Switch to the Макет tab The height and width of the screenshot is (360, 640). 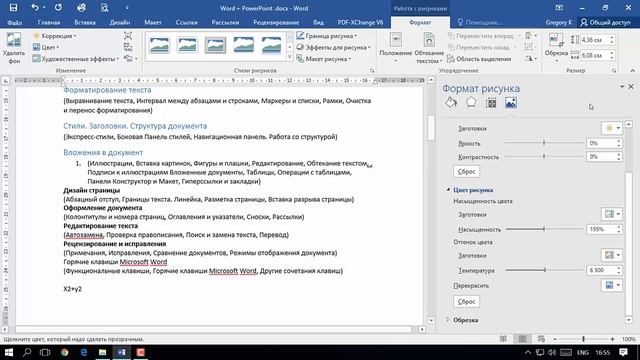153,22
